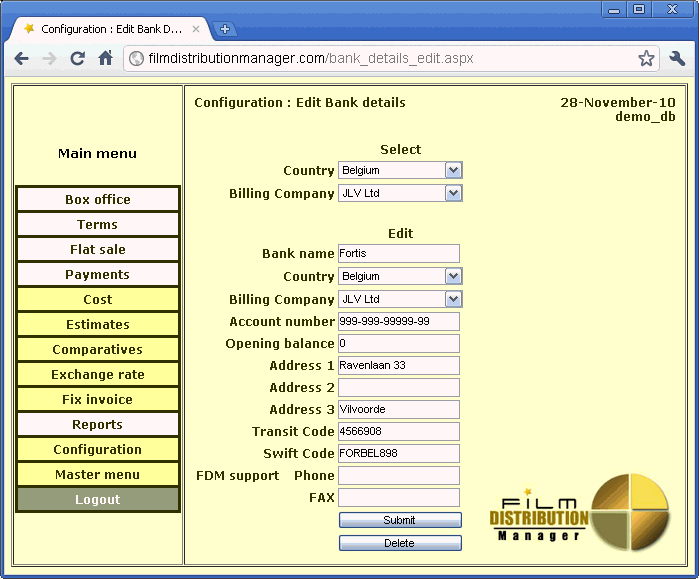Open Box office from main menu
This screenshot has height=579, width=699.
pos(98,199)
